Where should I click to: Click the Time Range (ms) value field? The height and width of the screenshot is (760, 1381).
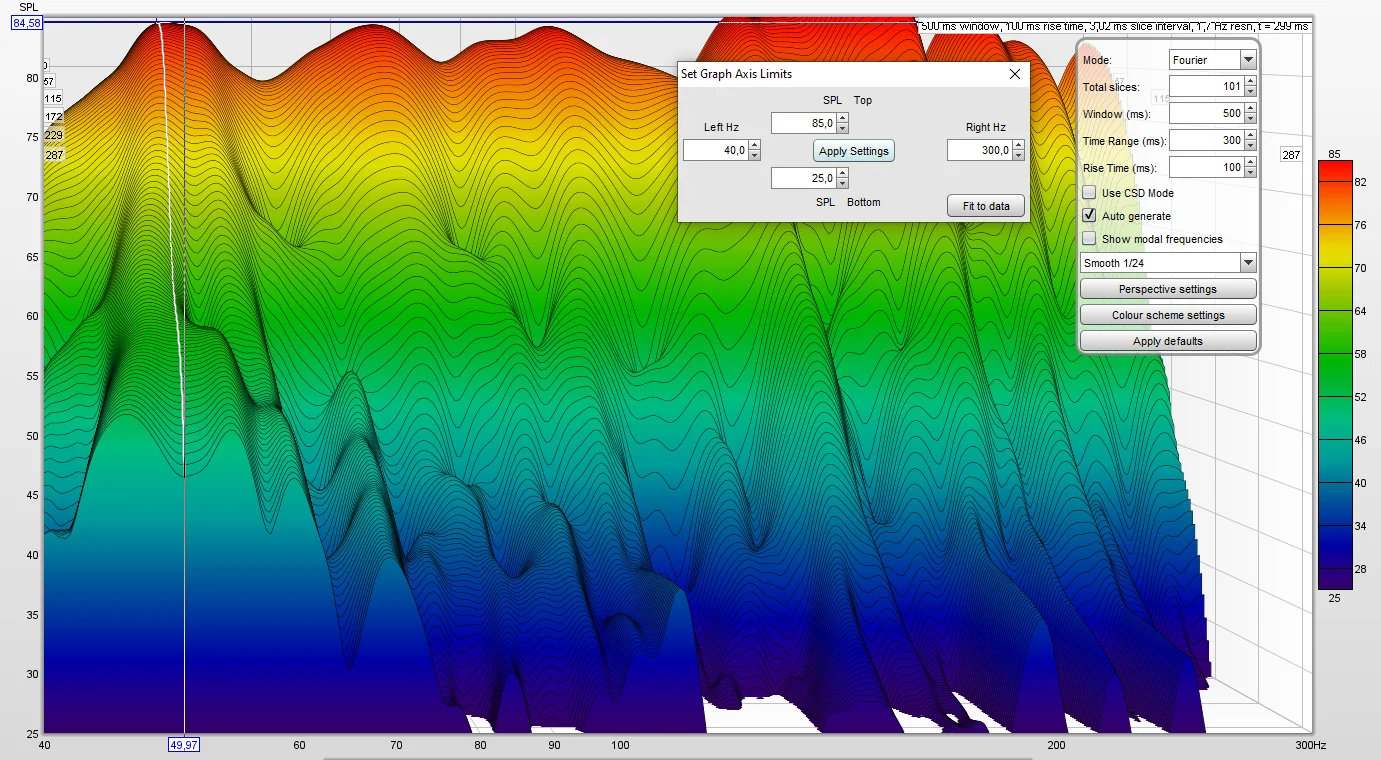1207,141
